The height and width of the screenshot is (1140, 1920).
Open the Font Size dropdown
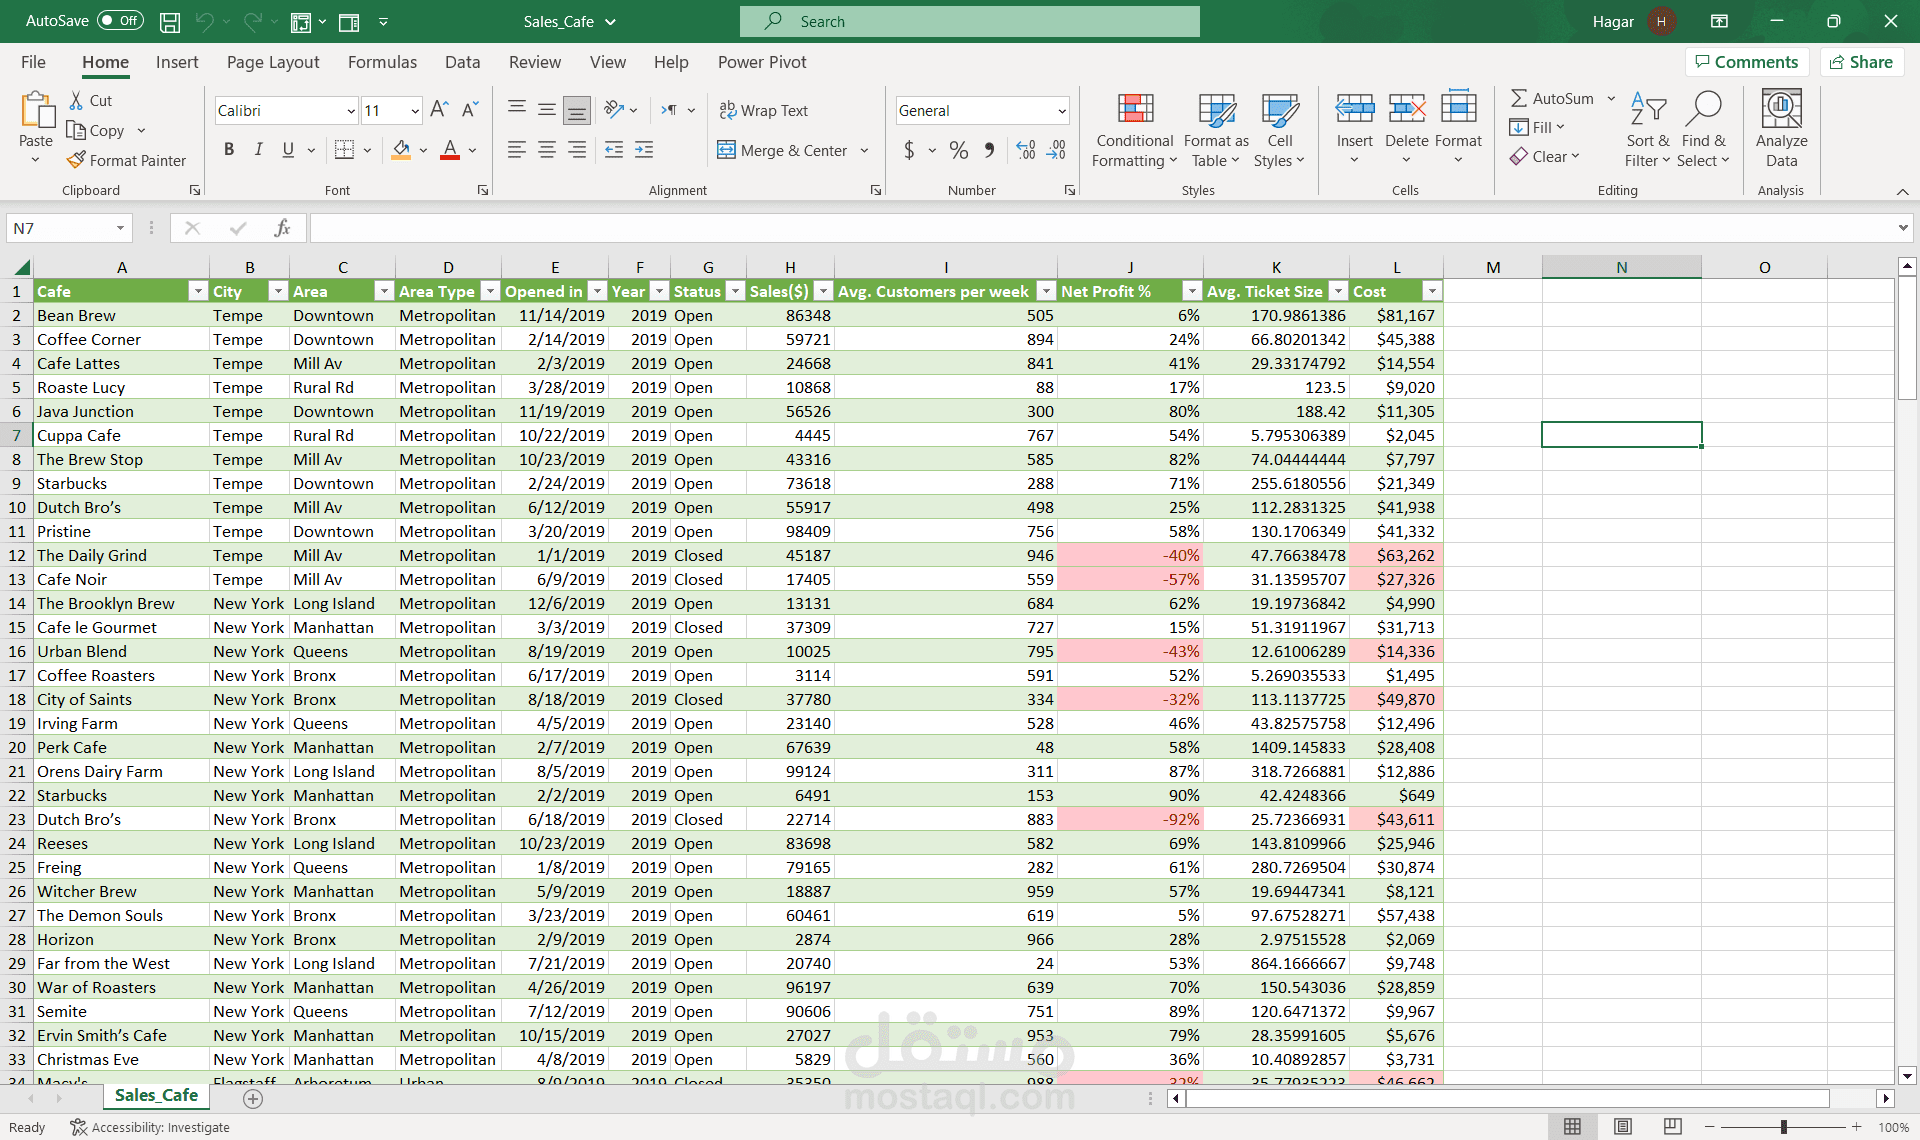tap(415, 111)
